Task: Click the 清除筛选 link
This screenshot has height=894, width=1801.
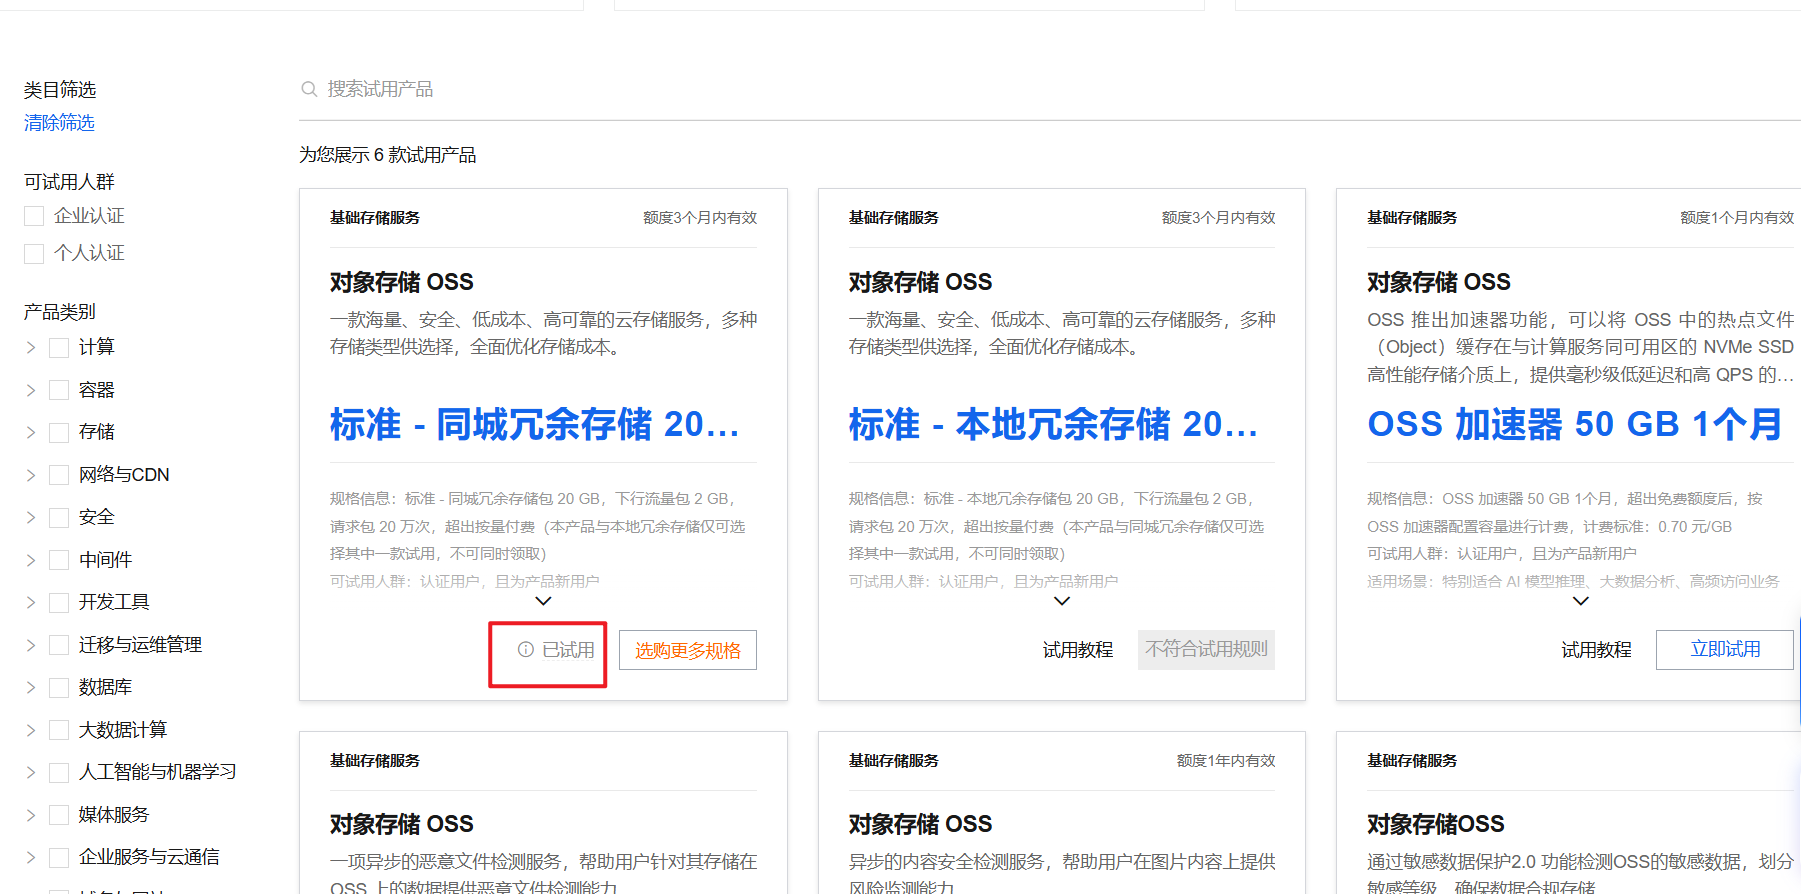Action: tap(59, 122)
